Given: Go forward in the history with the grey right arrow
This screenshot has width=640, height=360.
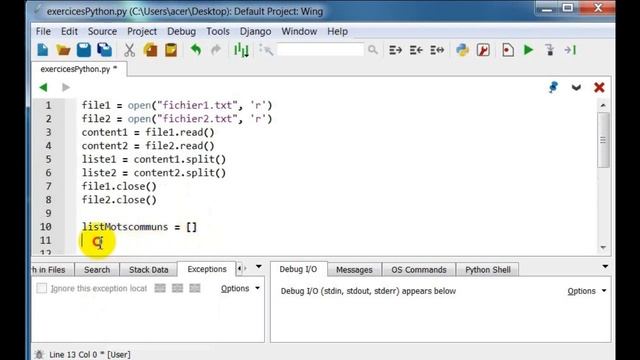Looking at the screenshot, I should point(66,87).
